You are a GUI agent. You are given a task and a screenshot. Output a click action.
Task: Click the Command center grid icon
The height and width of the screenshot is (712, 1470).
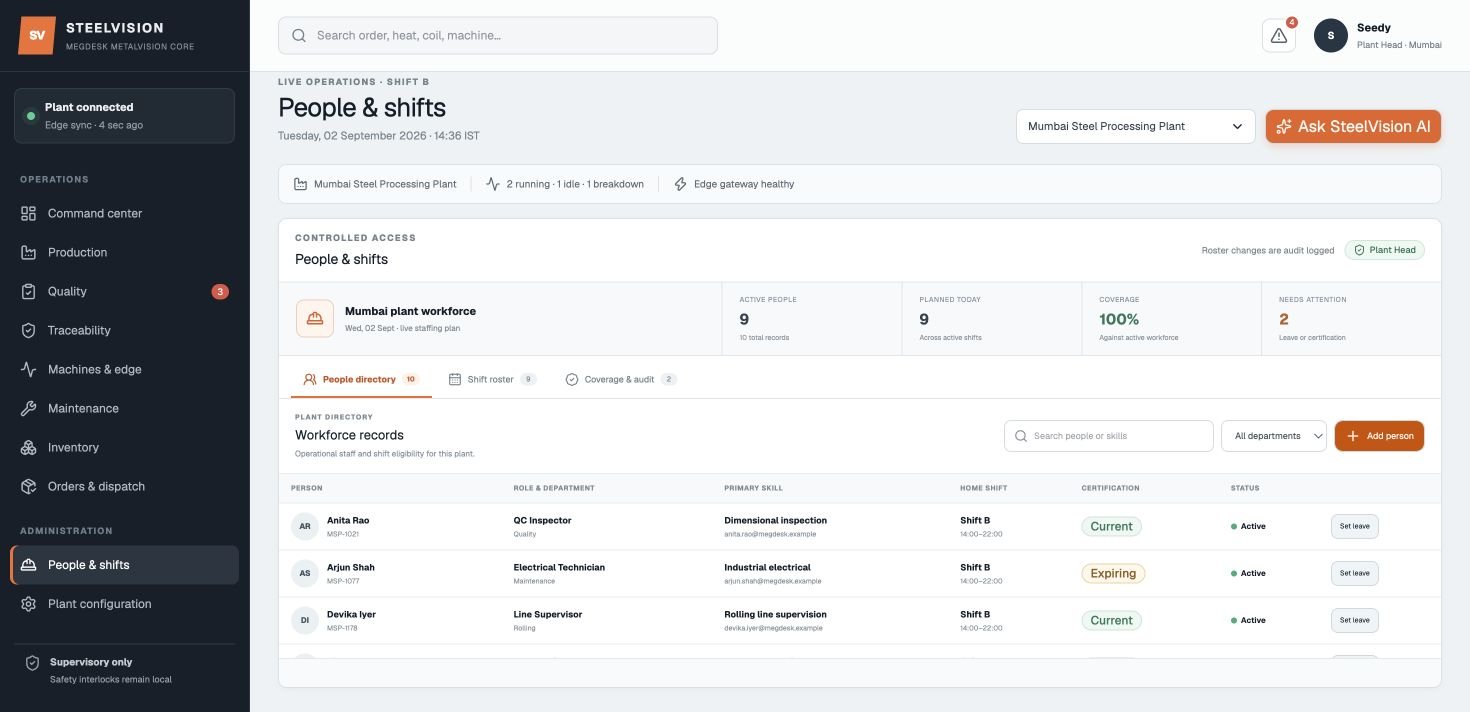click(29, 213)
